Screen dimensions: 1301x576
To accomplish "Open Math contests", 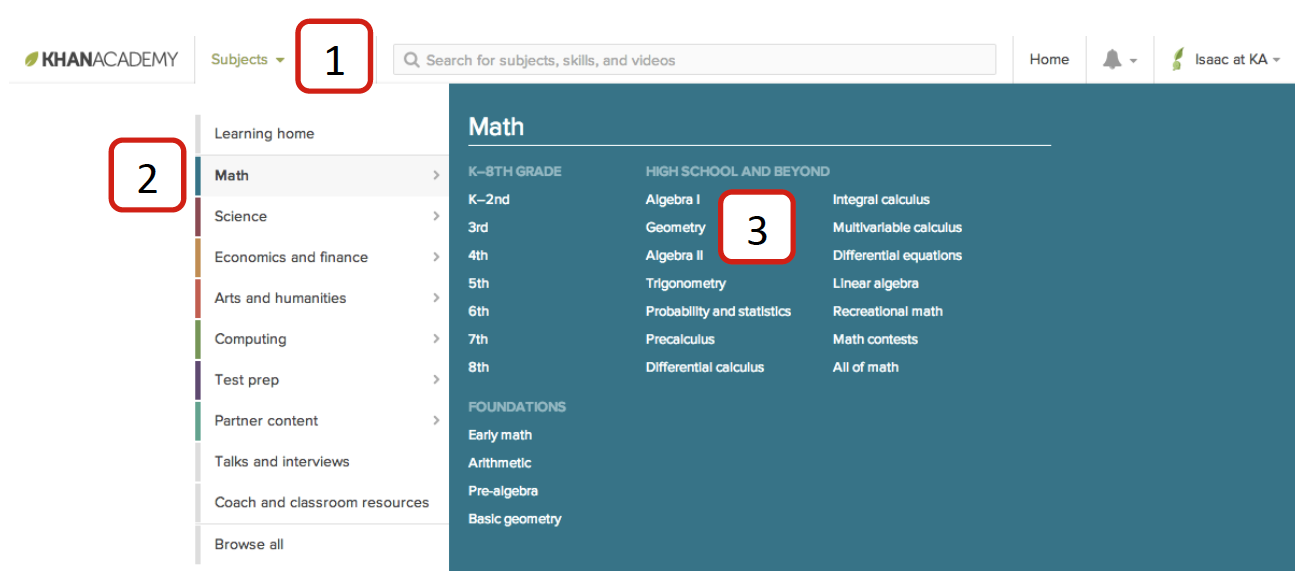I will [x=875, y=340].
